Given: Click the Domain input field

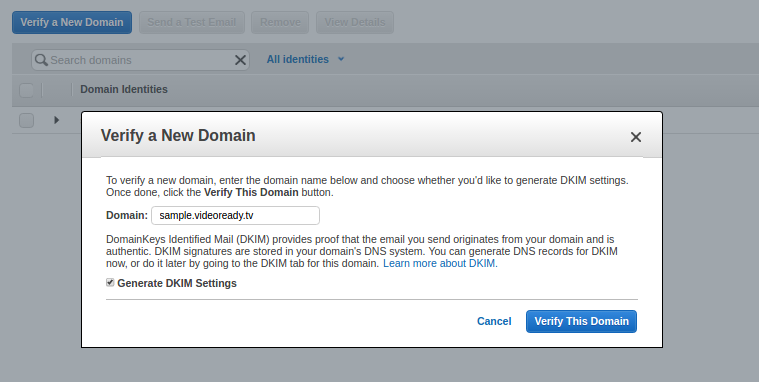Looking at the screenshot, I should coord(235,215).
